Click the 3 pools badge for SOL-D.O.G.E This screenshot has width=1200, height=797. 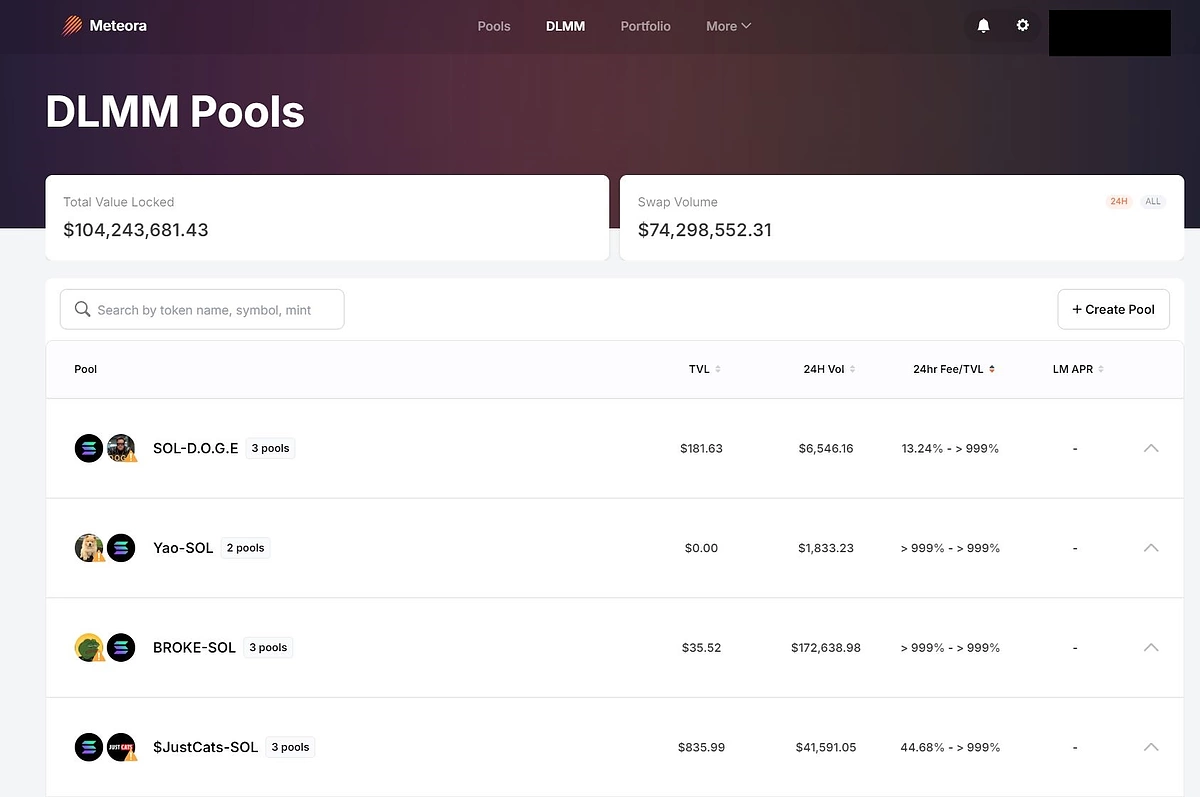pyautogui.click(x=270, y=448)
